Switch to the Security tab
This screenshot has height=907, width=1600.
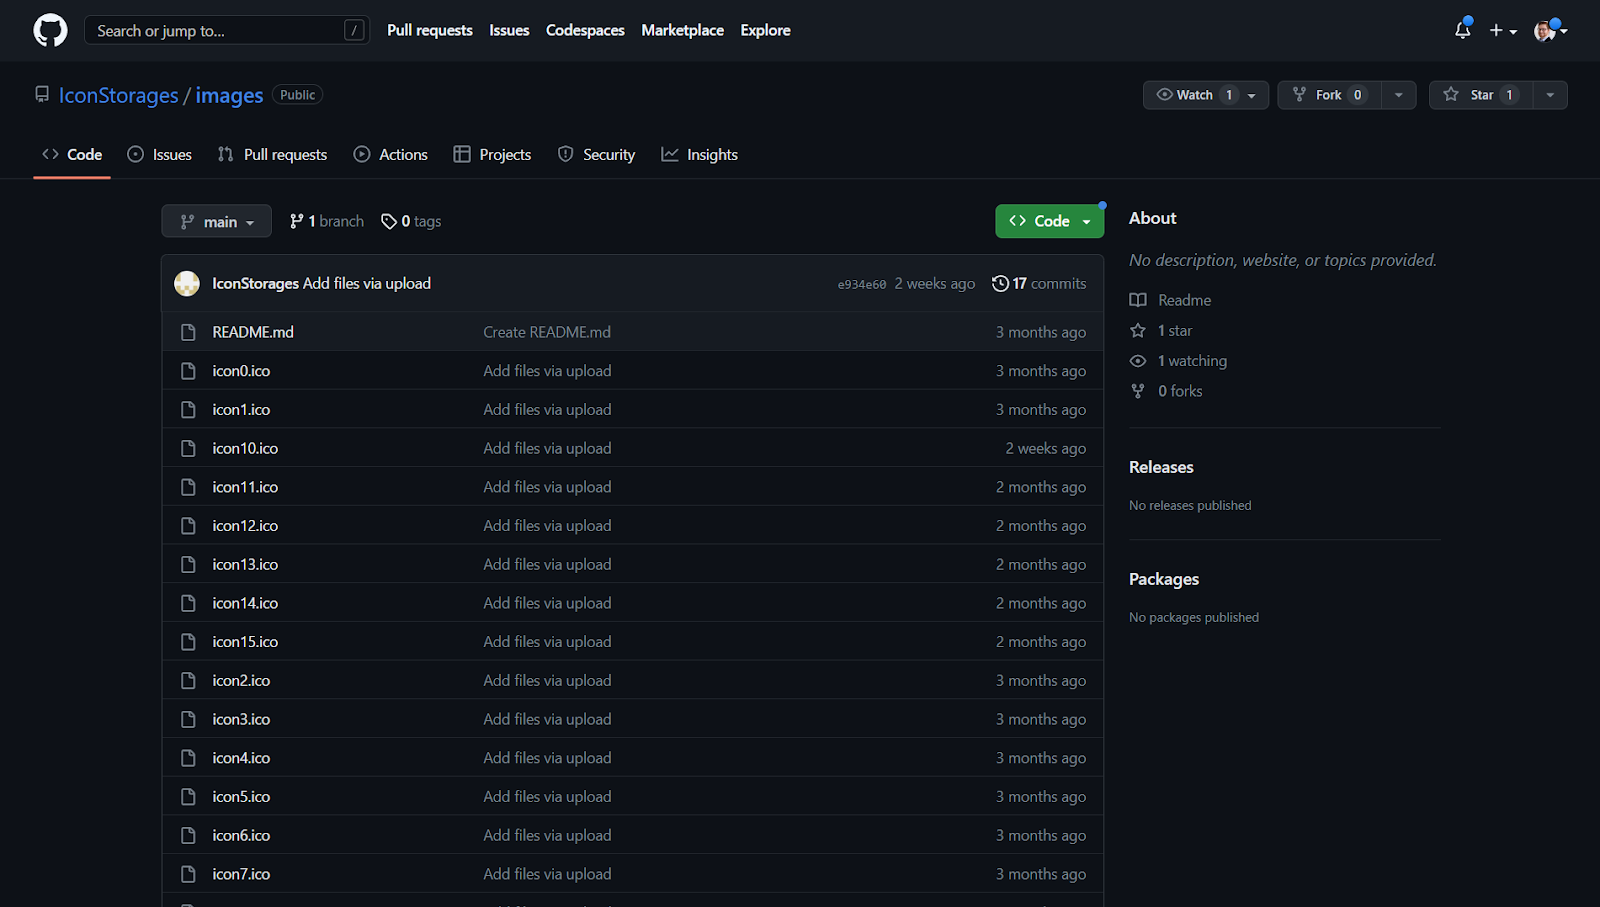tap(597, 154)
